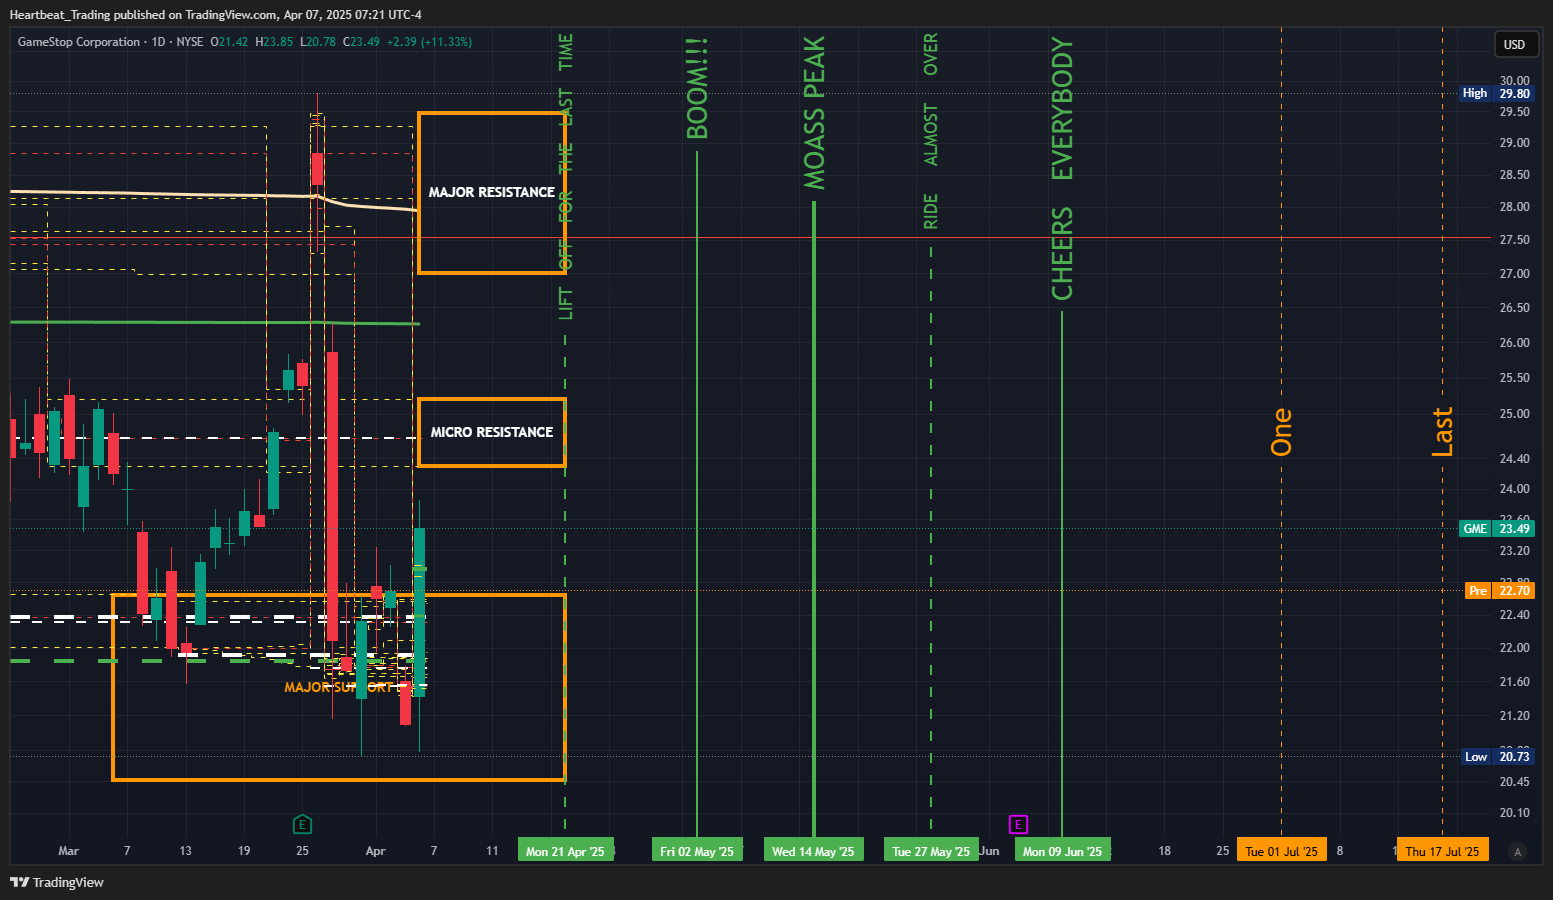Select the Tue 27 May '25 date label
Image resolution: width=1553 pixels, height=900 pixels.
931,851
